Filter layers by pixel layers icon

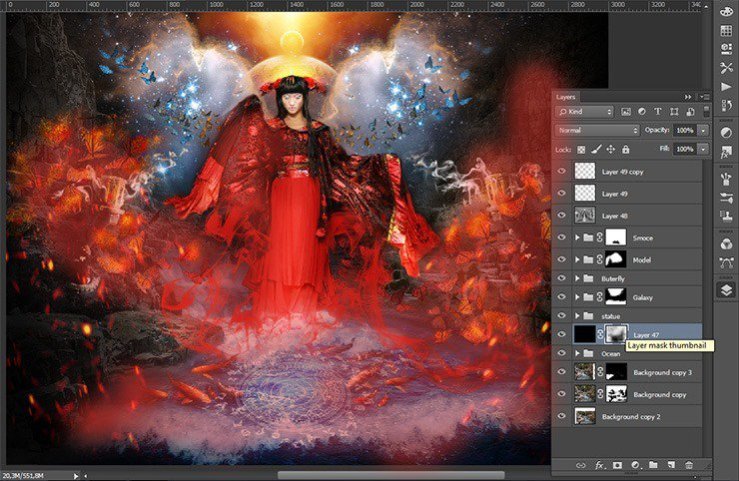tap(626, 112)
